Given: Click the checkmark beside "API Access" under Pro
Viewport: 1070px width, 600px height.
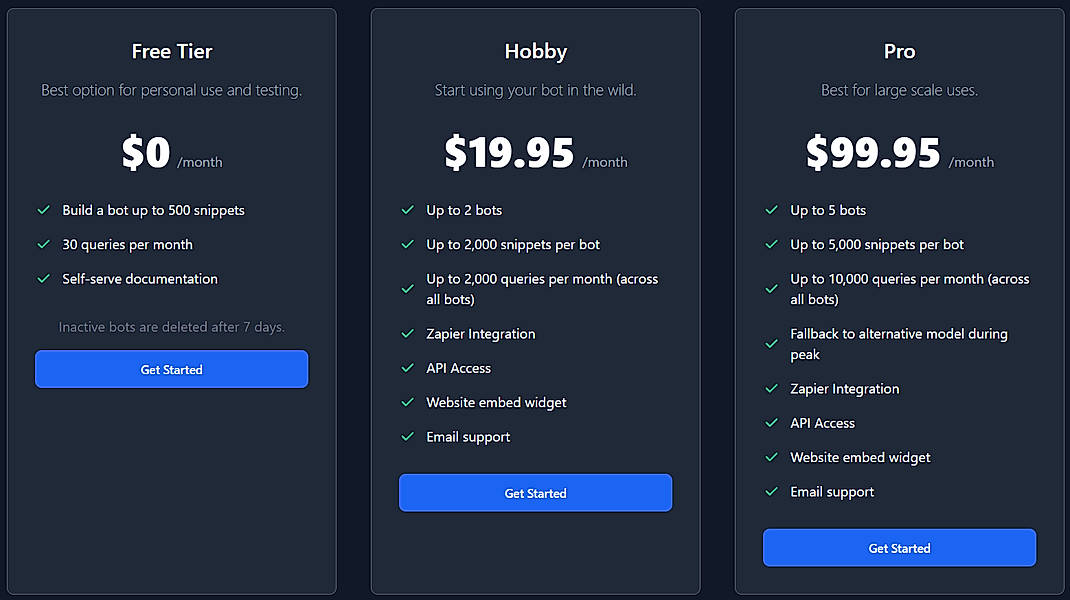Looking at the screenshot, I should pos(771,423).
